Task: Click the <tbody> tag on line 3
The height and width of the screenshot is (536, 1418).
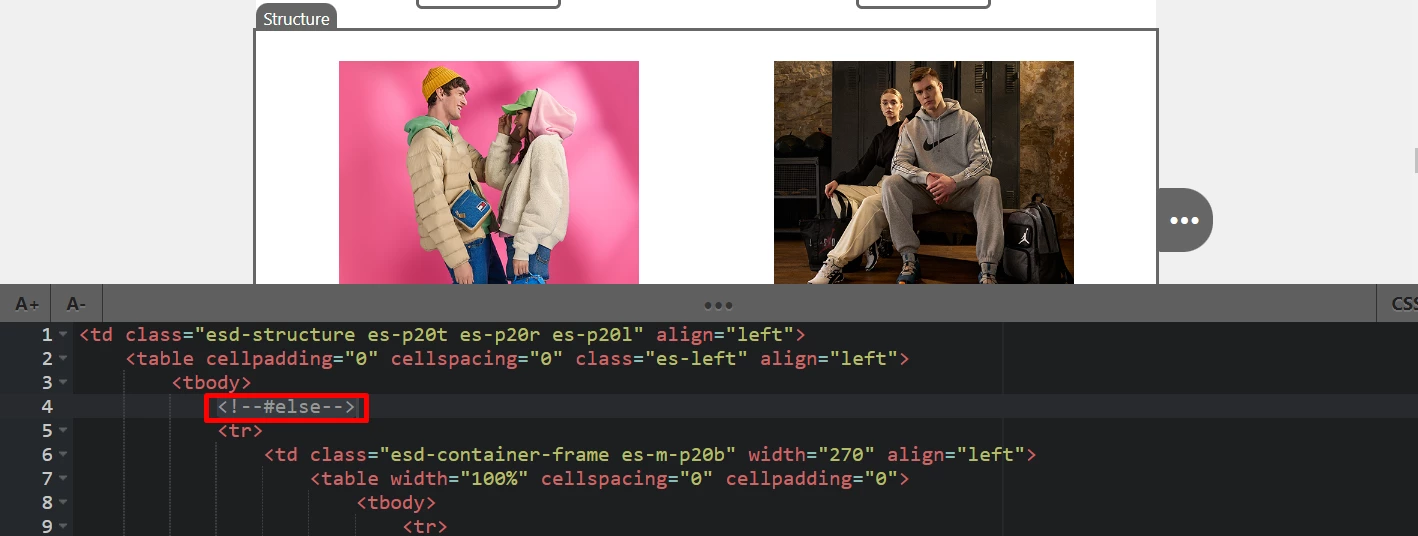Action: click(211, 382)
